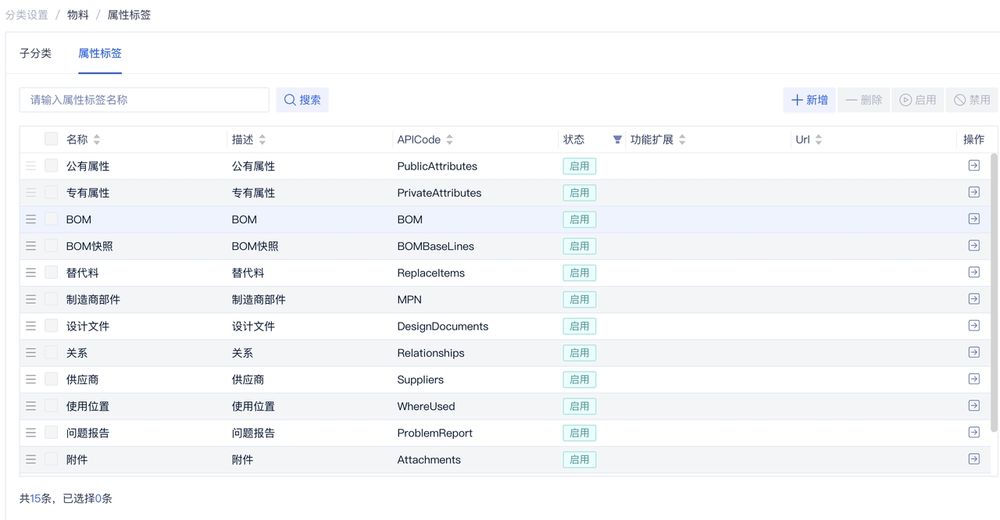Open row action icon for 问题报告
The width and height of the screenshot is (1000, 520).
click(973, 433)
